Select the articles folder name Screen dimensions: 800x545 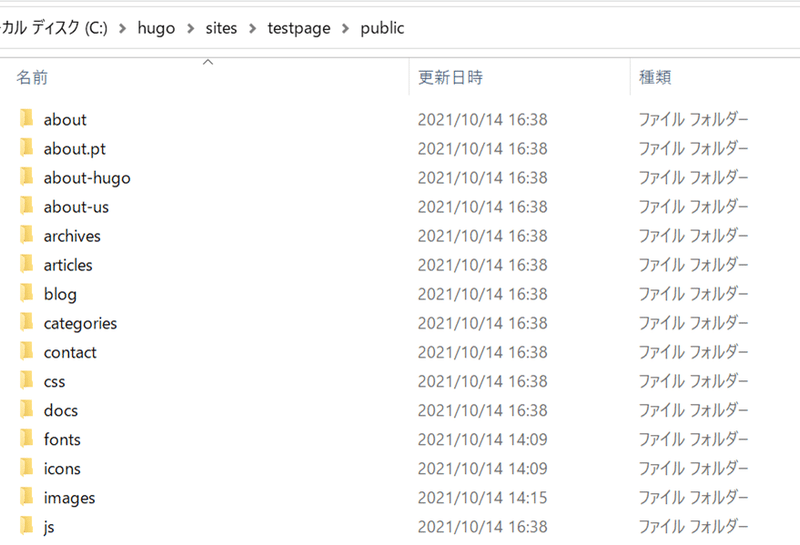click(68, 265)
